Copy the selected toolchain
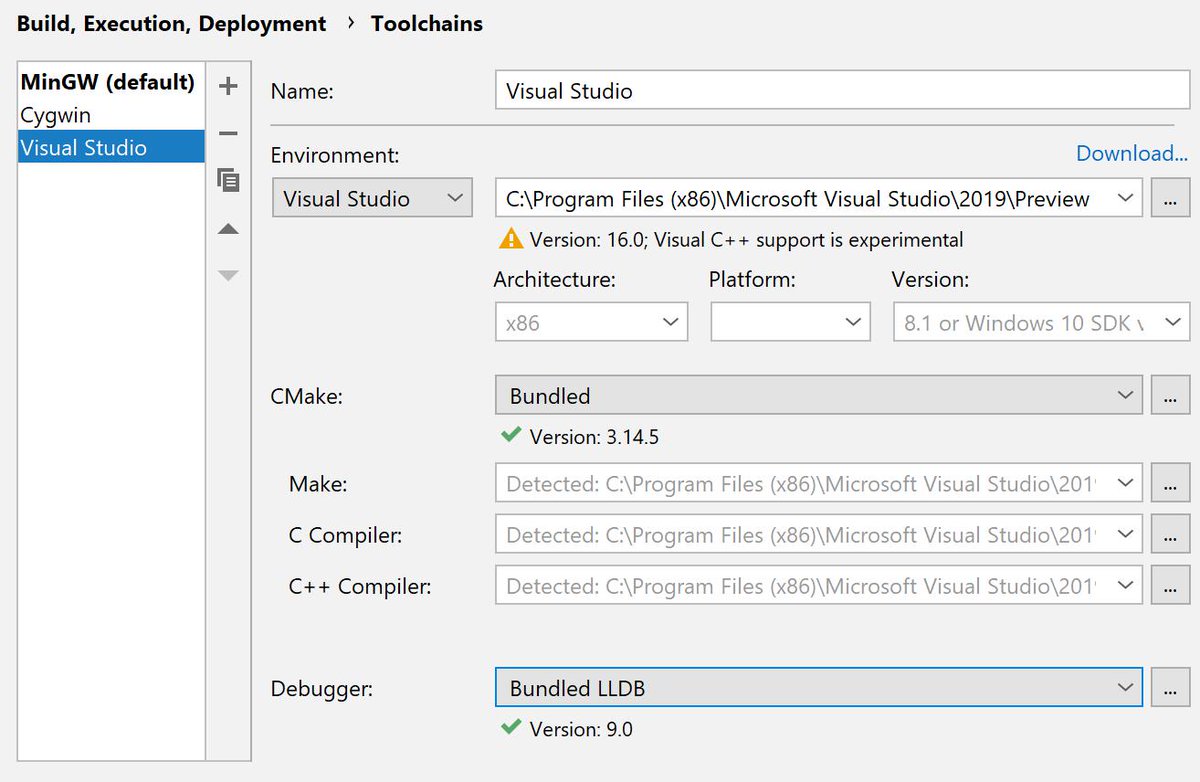The height and width of the screenshot is (782, 1200). [x=228, y=180]
